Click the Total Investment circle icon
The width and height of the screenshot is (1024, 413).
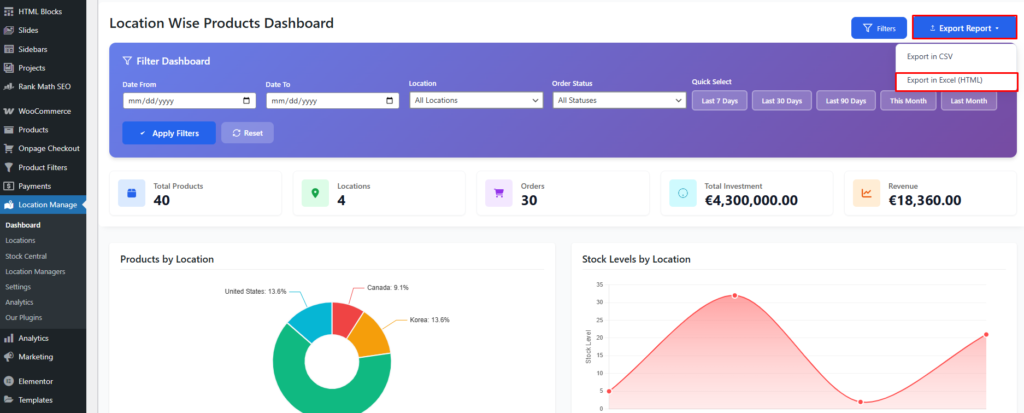click(682, 193)
